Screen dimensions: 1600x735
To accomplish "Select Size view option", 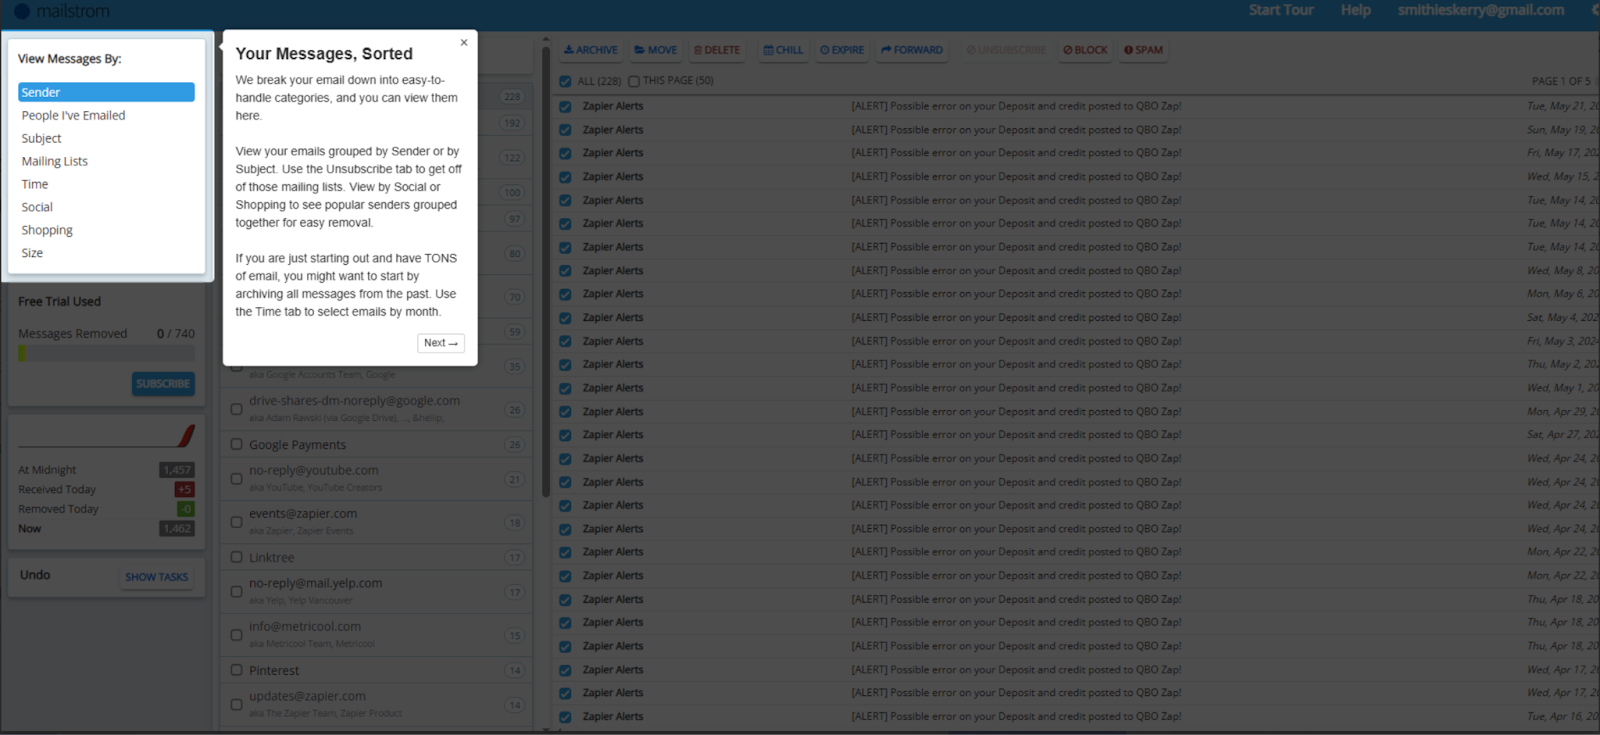I will tap(32, 253).
